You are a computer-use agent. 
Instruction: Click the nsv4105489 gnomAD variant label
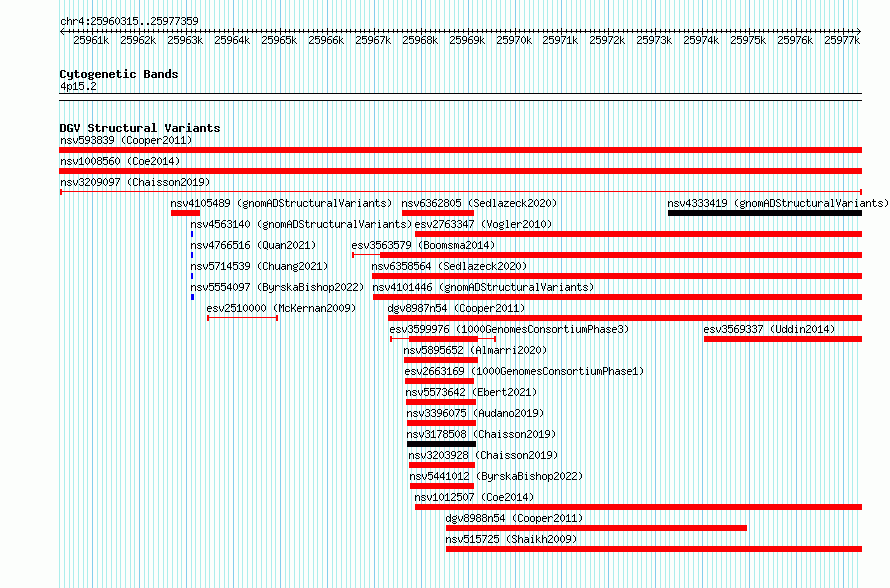(281, 203)
